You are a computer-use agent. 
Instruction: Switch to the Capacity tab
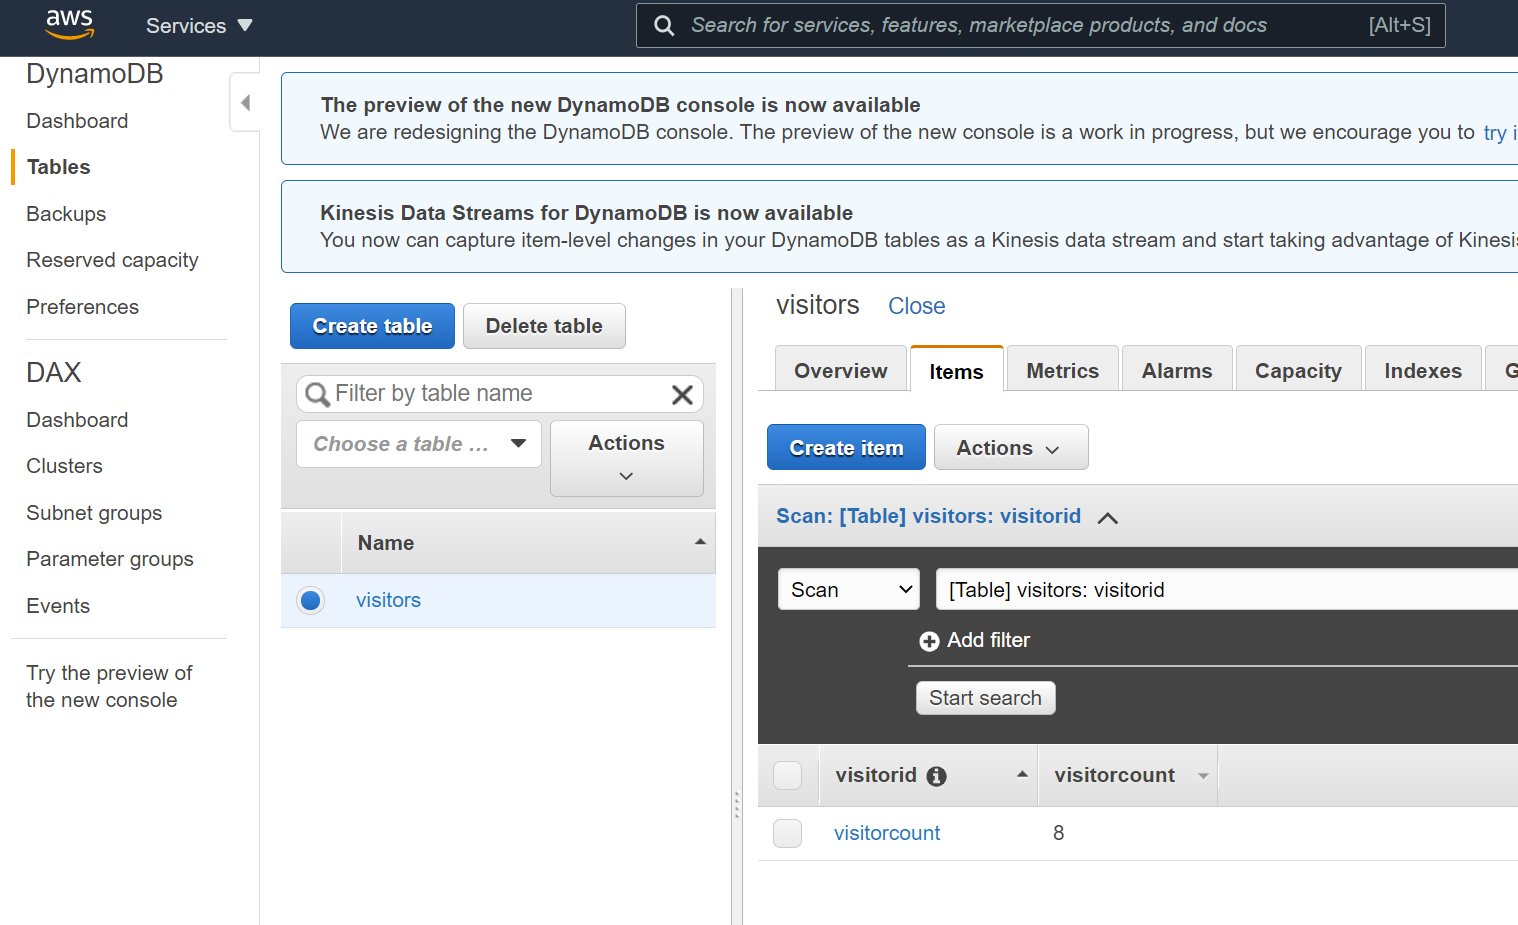click(x=1299, y=370)
